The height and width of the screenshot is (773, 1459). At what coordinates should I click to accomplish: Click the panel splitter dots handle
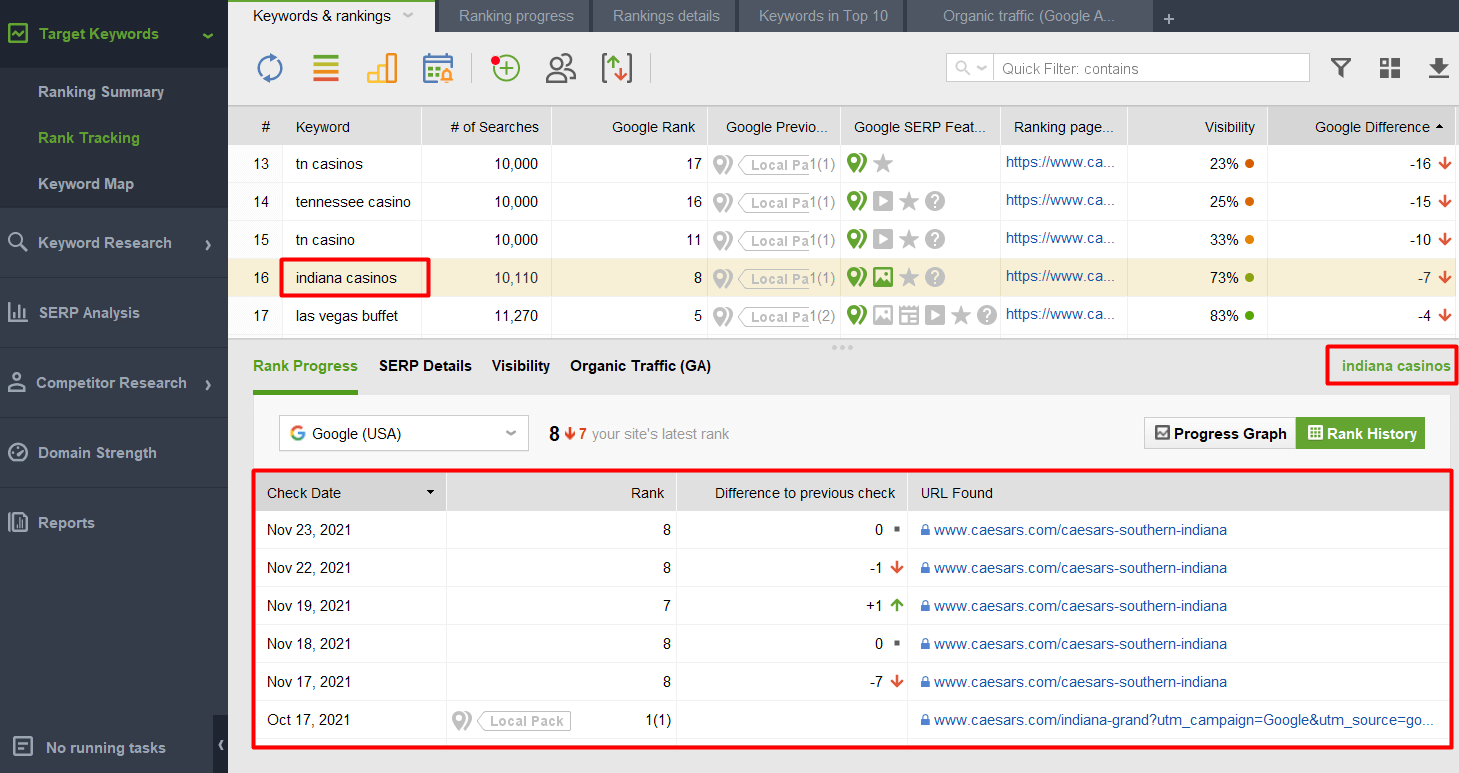click(x=842, y=347)
